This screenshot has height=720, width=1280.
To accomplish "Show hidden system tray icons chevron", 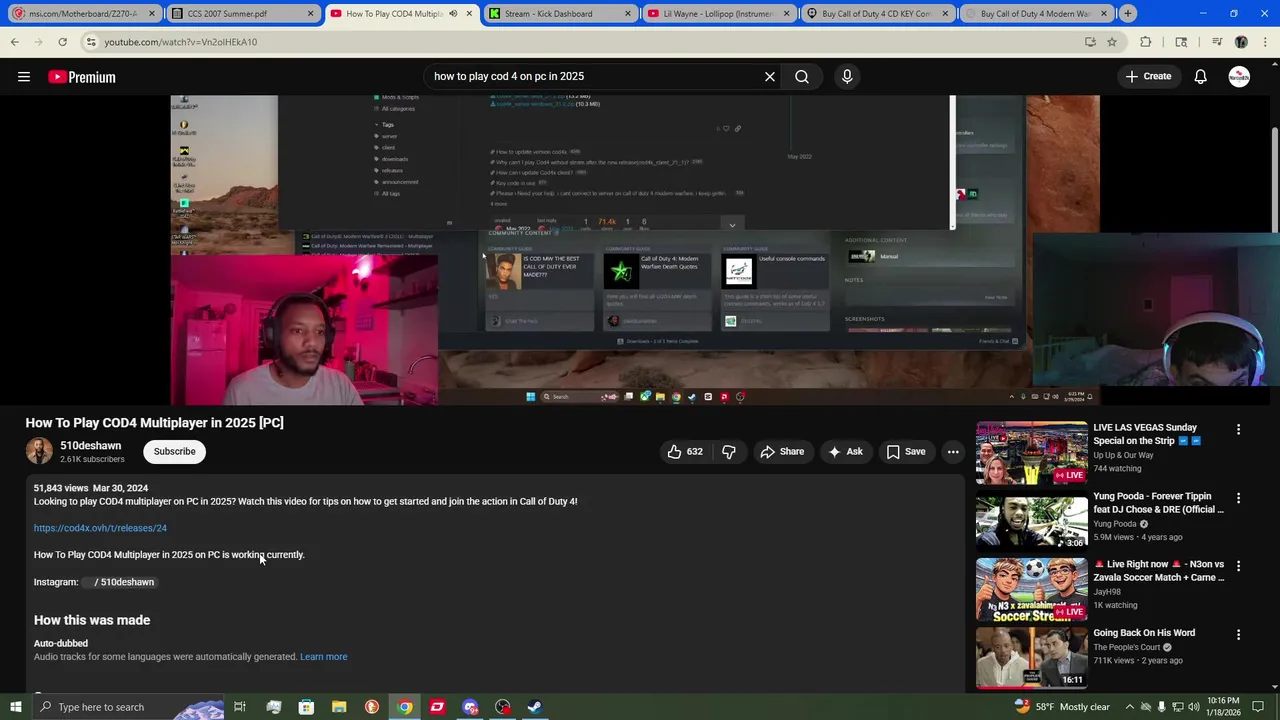I will pos(1130,707).
